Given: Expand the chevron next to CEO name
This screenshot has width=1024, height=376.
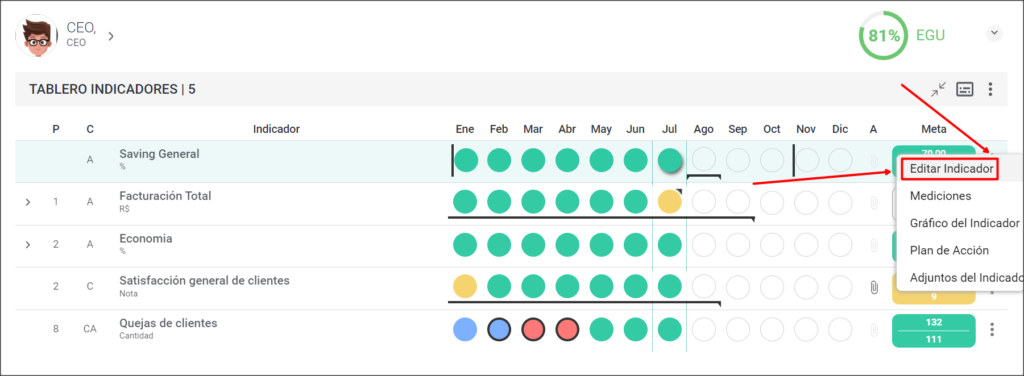Looking at the screenshot, I should tap(111, 36).
